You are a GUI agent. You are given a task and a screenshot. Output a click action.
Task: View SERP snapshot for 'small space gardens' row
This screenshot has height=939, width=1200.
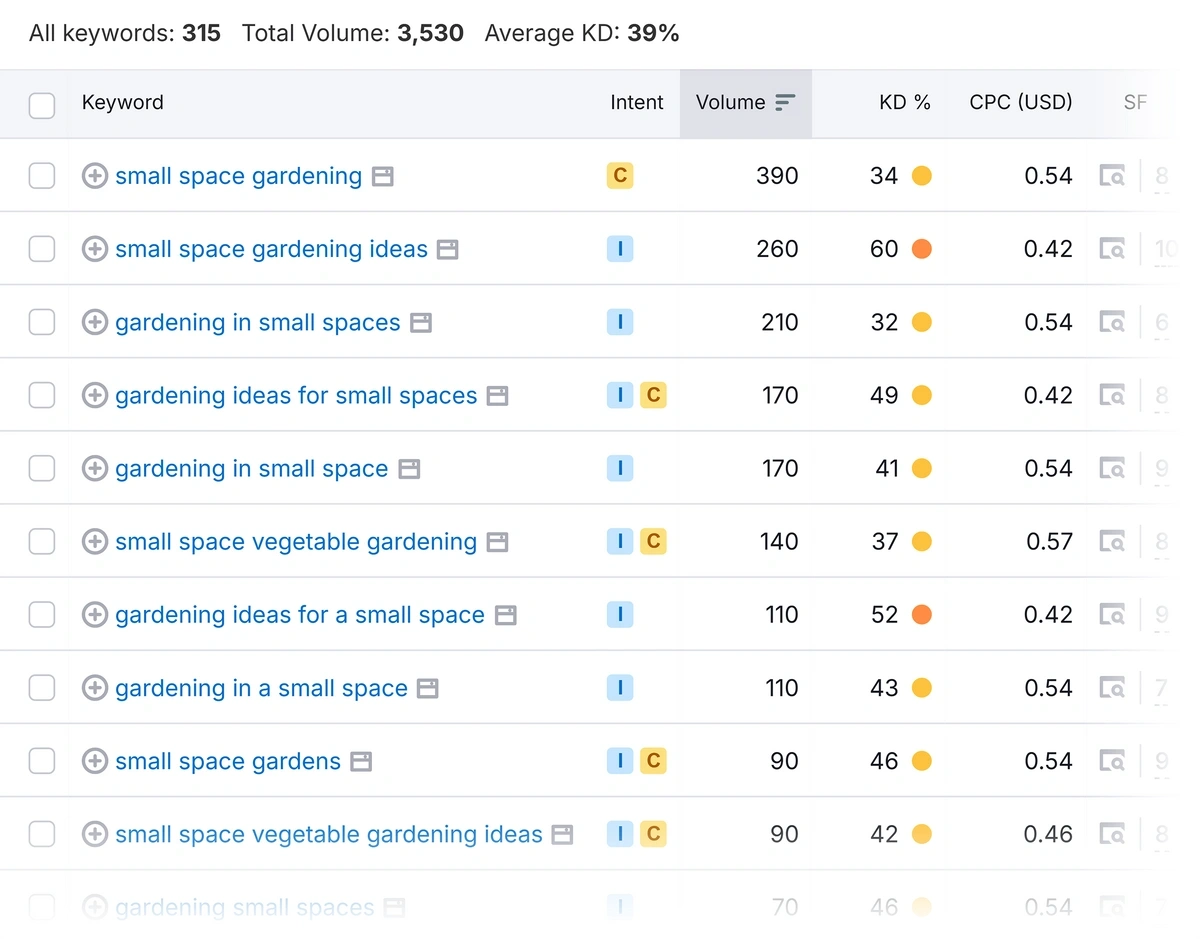point(1112,761)
